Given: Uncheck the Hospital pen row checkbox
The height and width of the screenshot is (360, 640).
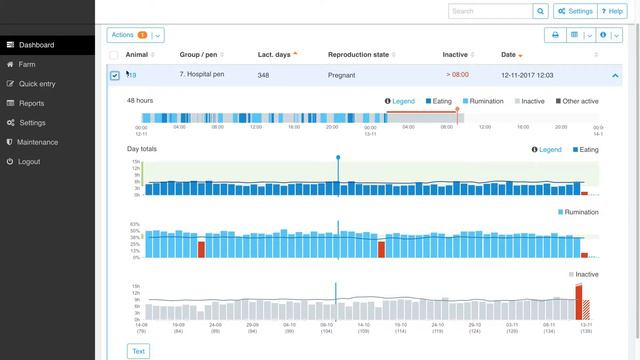Looking at the screenshot, I should pyautogui.click(x=115, y=76).
